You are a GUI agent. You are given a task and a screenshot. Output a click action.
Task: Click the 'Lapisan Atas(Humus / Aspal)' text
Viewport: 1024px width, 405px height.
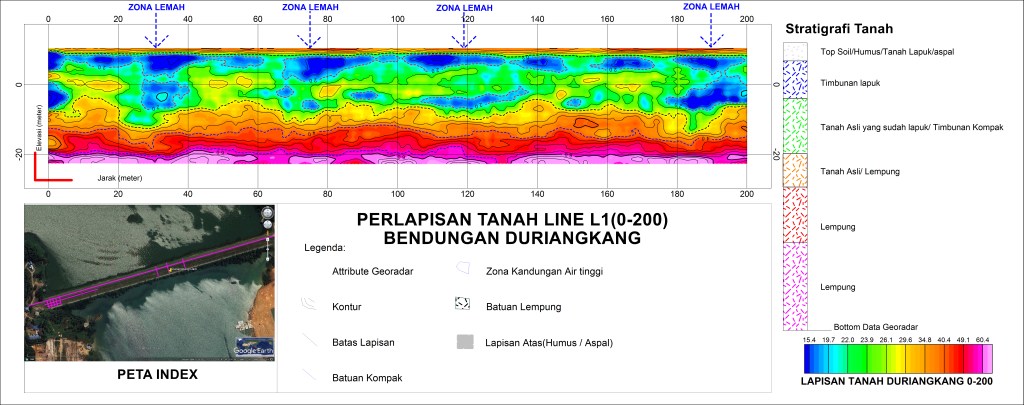pos(549,342)
